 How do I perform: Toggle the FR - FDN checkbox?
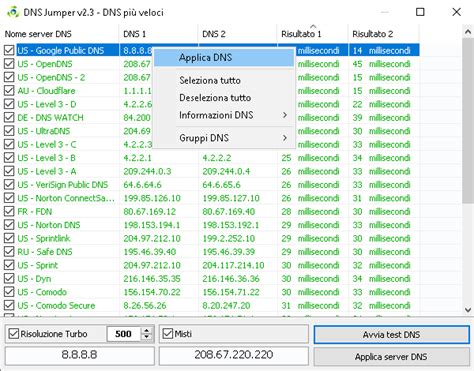(x=9, y=211)
